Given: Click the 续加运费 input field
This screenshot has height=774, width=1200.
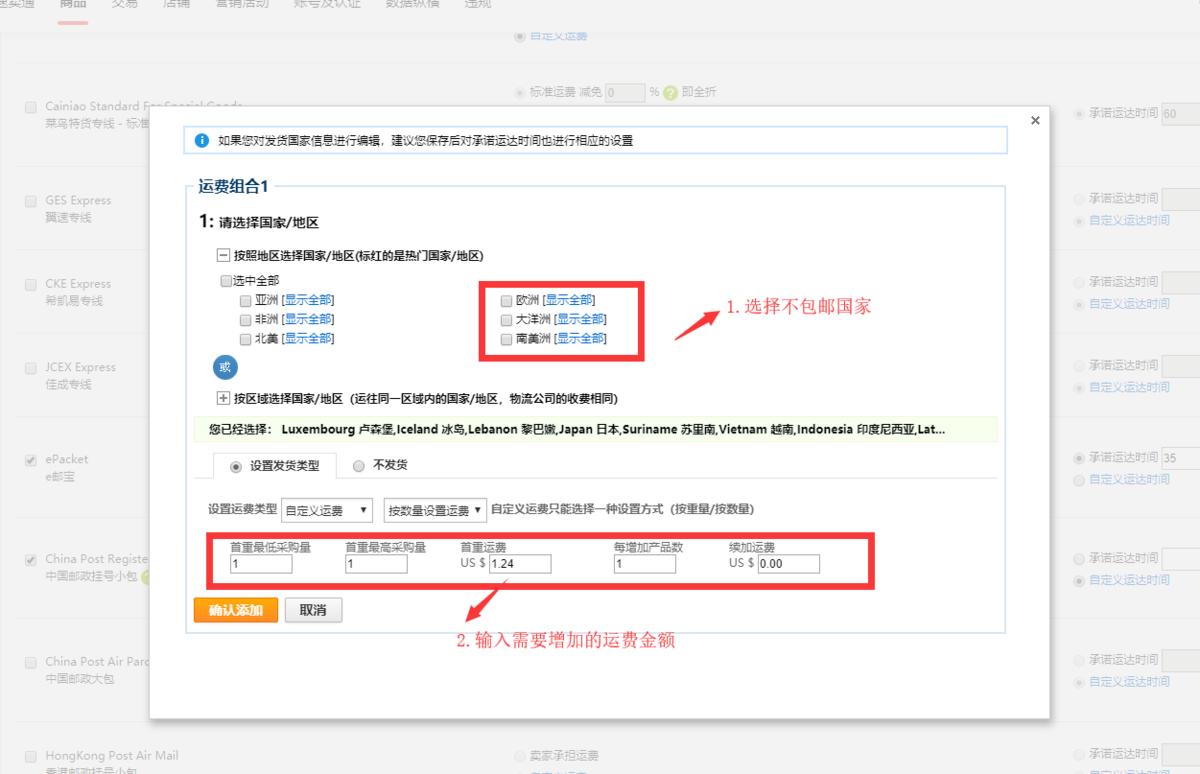Looking at the screenshot, I should click(788, 564).
